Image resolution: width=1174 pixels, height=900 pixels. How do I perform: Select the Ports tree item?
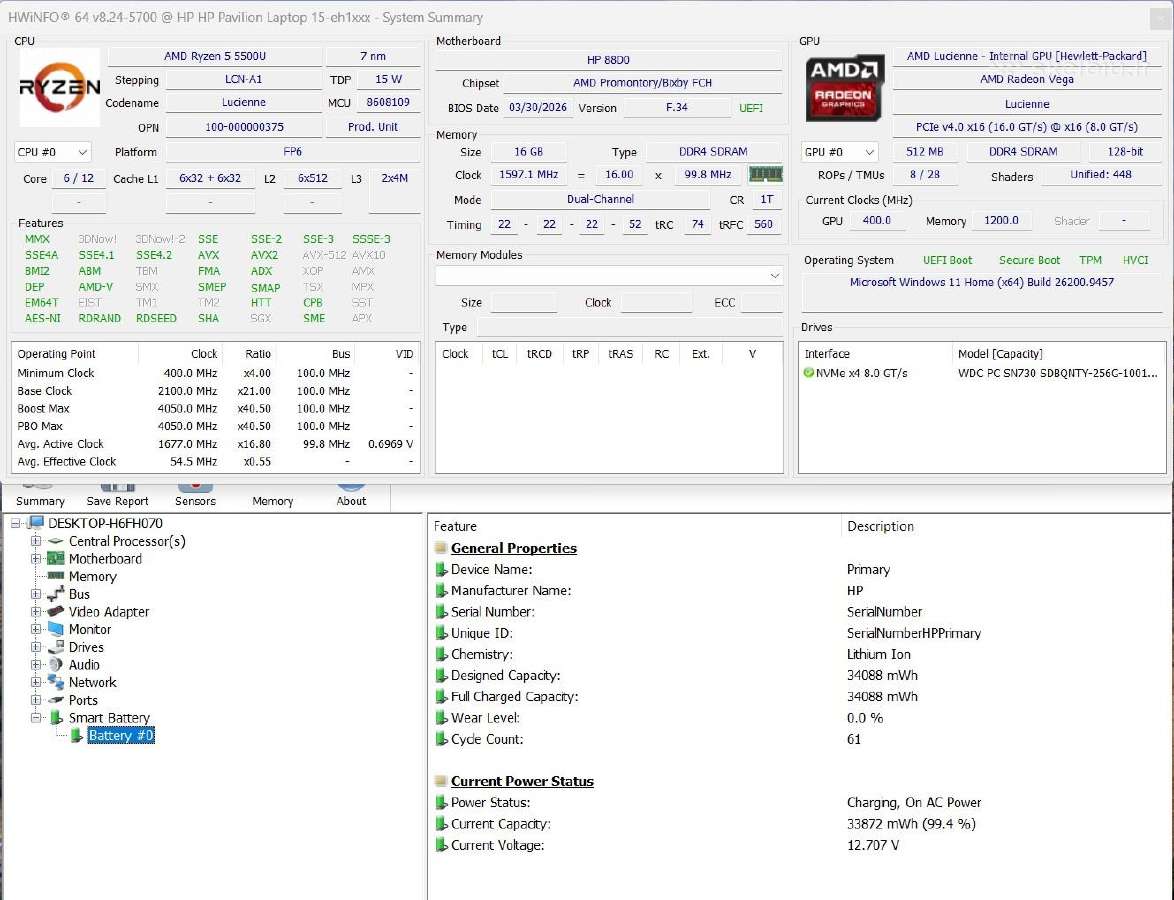tap(83, 700)
